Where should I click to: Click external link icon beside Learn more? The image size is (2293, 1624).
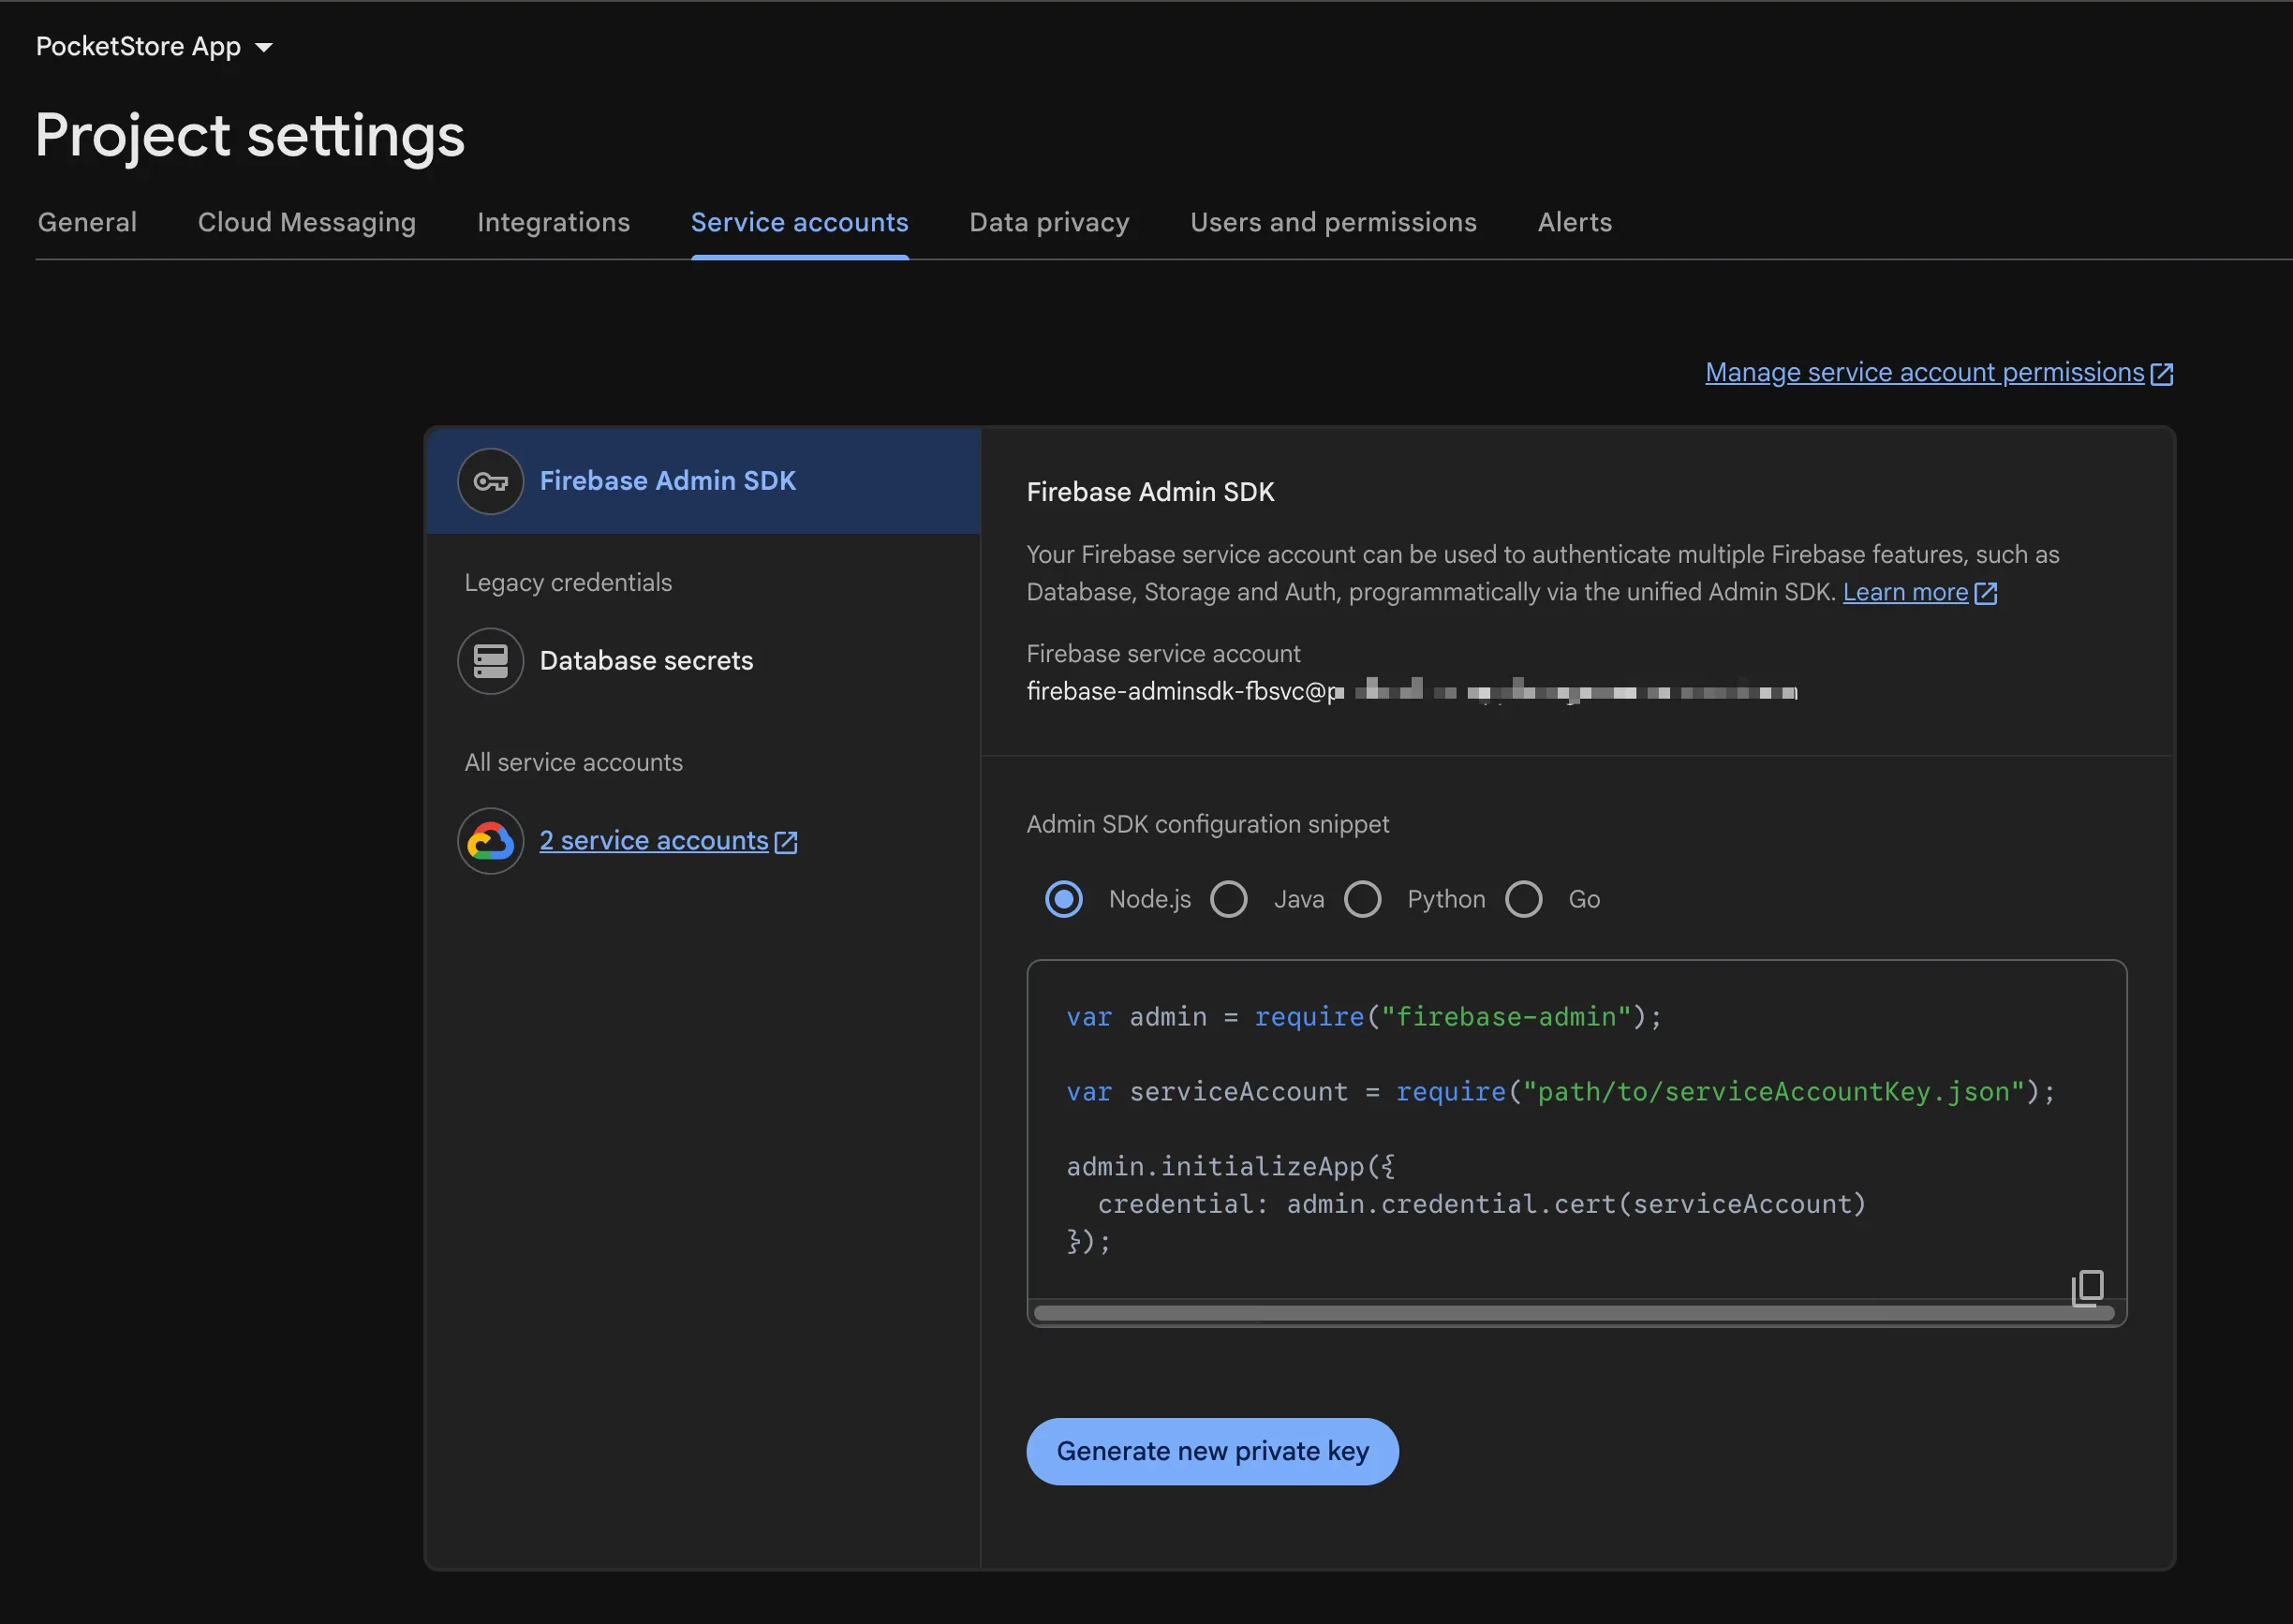pyautogui.click(x=1986, y=594)
